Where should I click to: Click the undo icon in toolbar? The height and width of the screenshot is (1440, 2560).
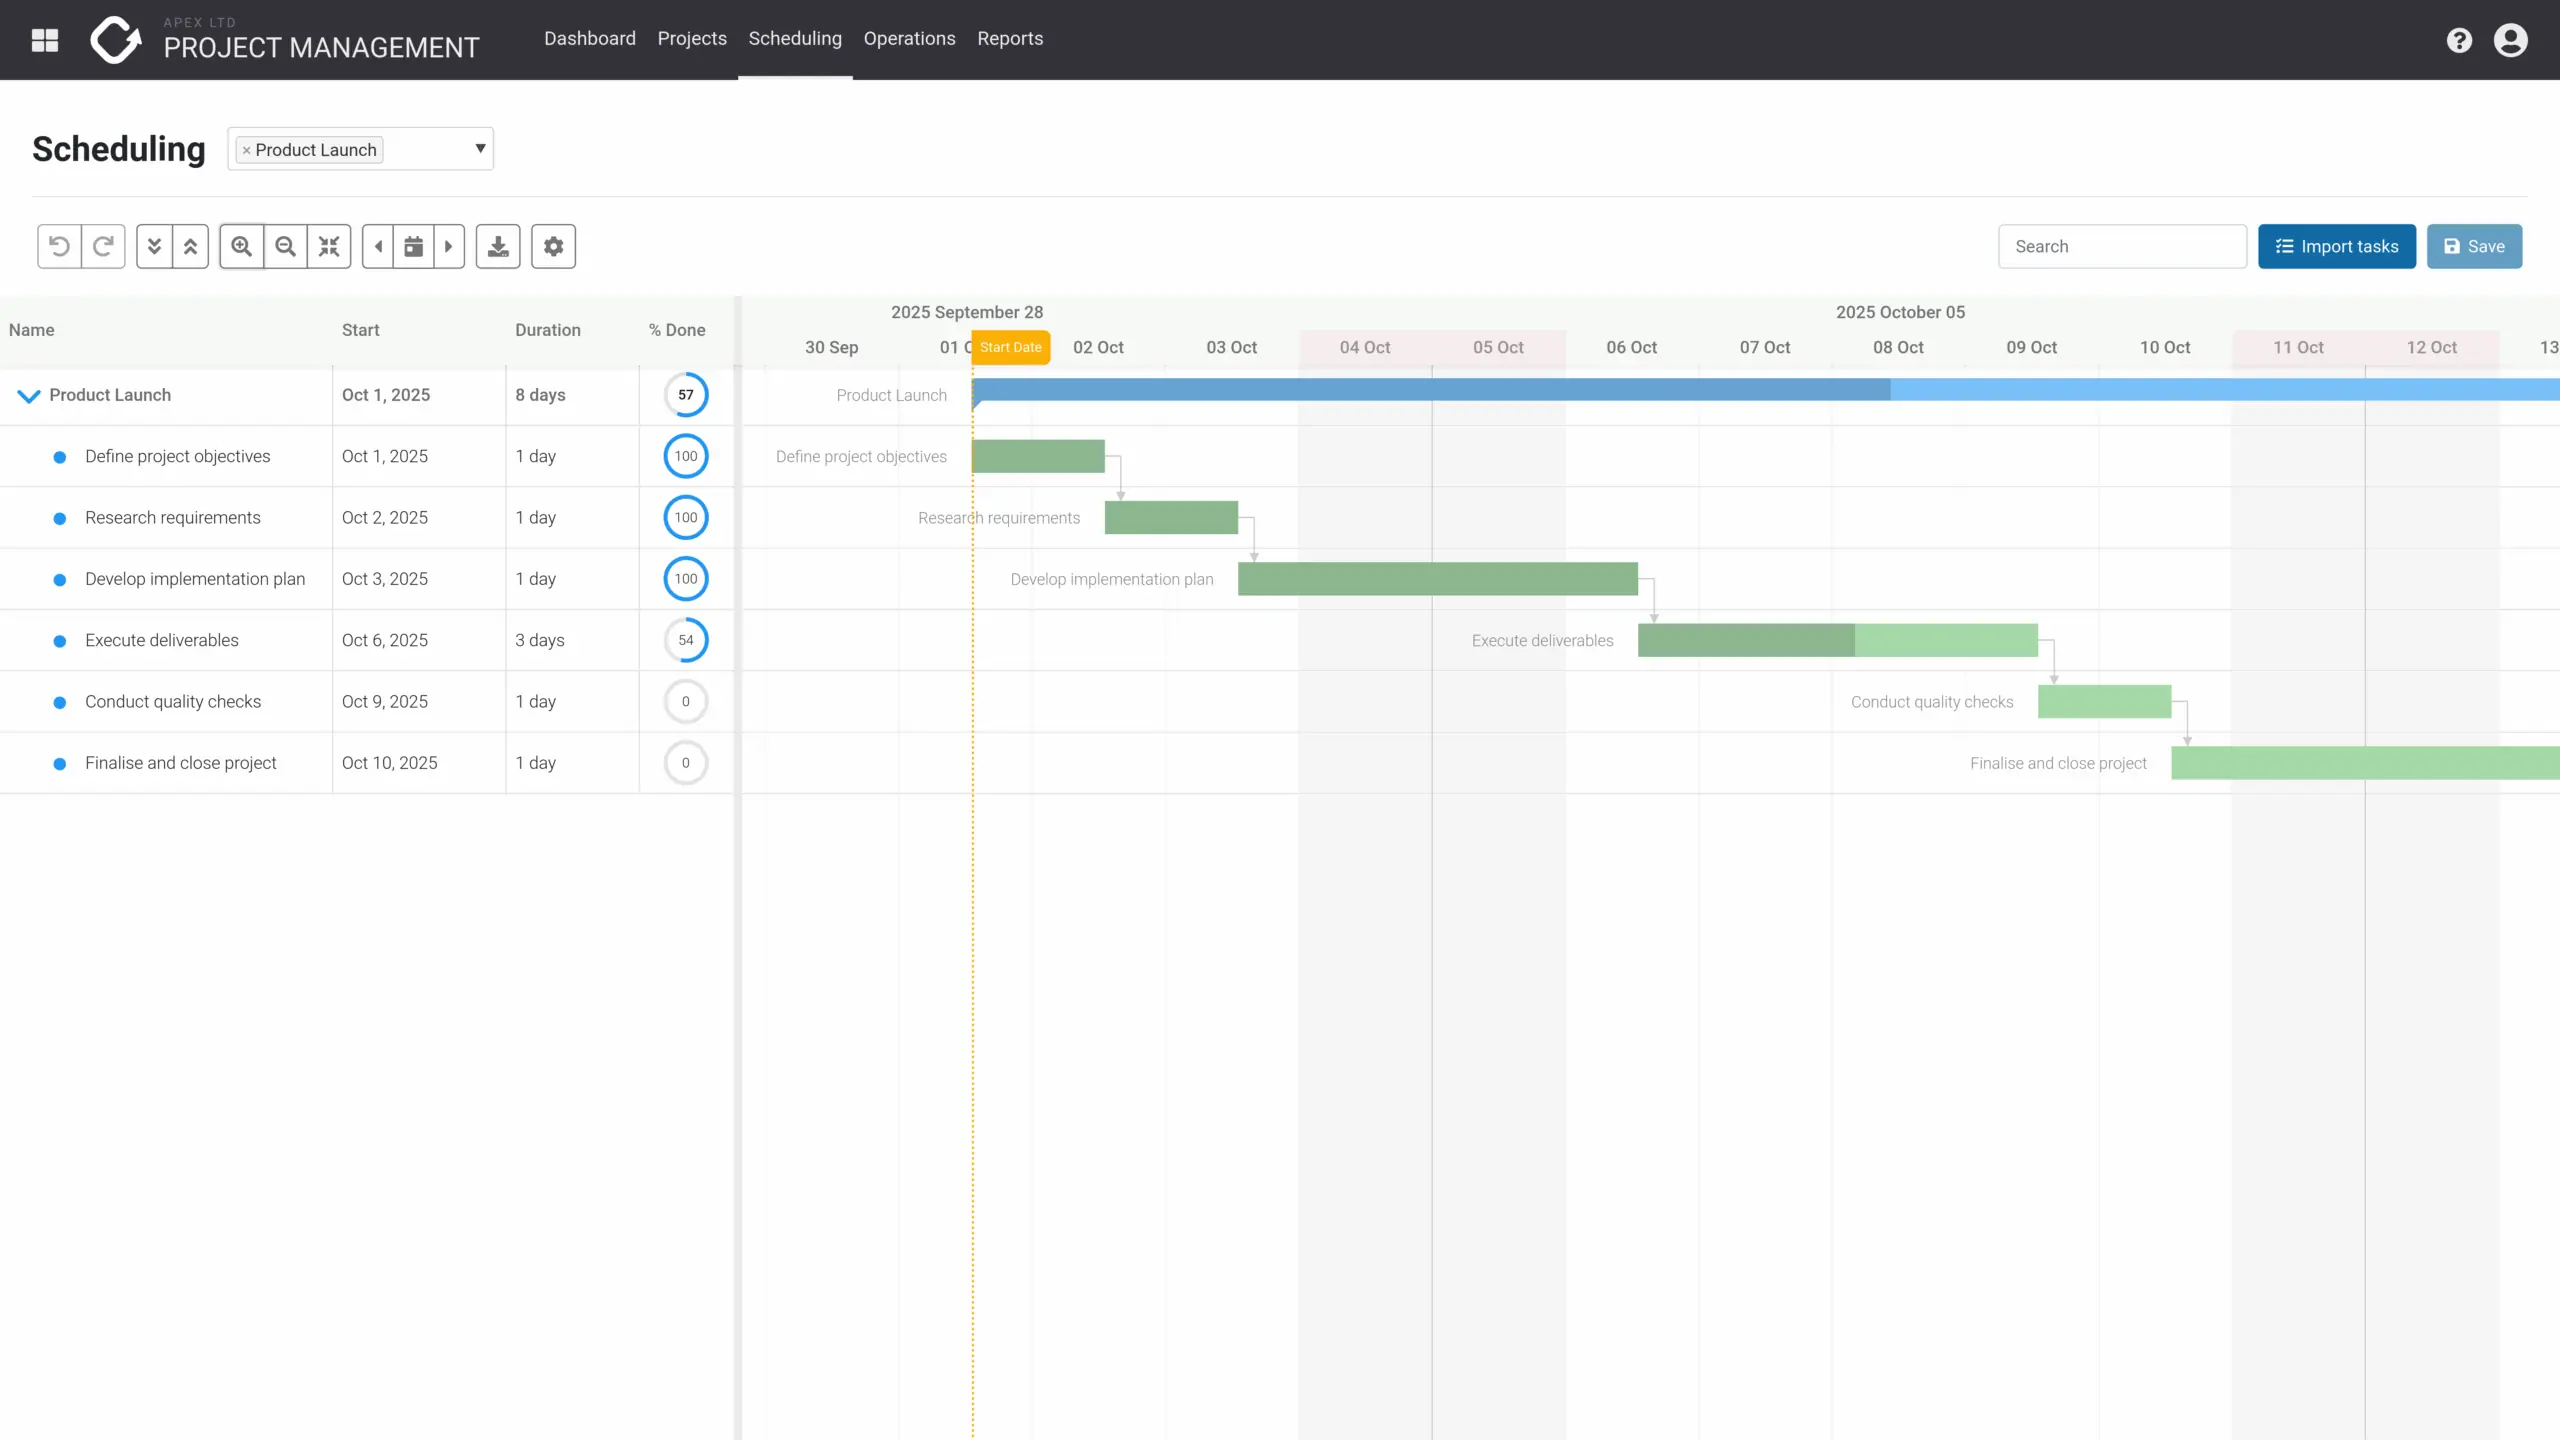60,246
